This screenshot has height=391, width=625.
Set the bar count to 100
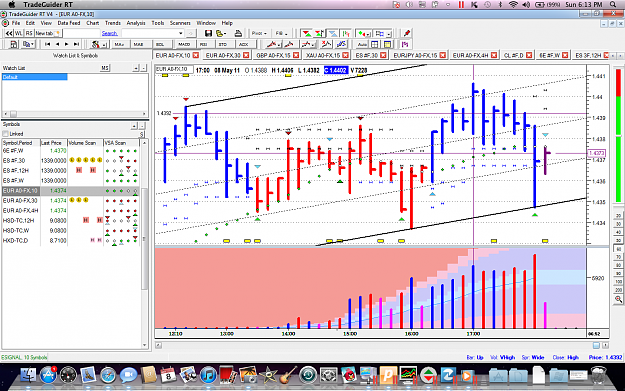click(x=619, y=282)
